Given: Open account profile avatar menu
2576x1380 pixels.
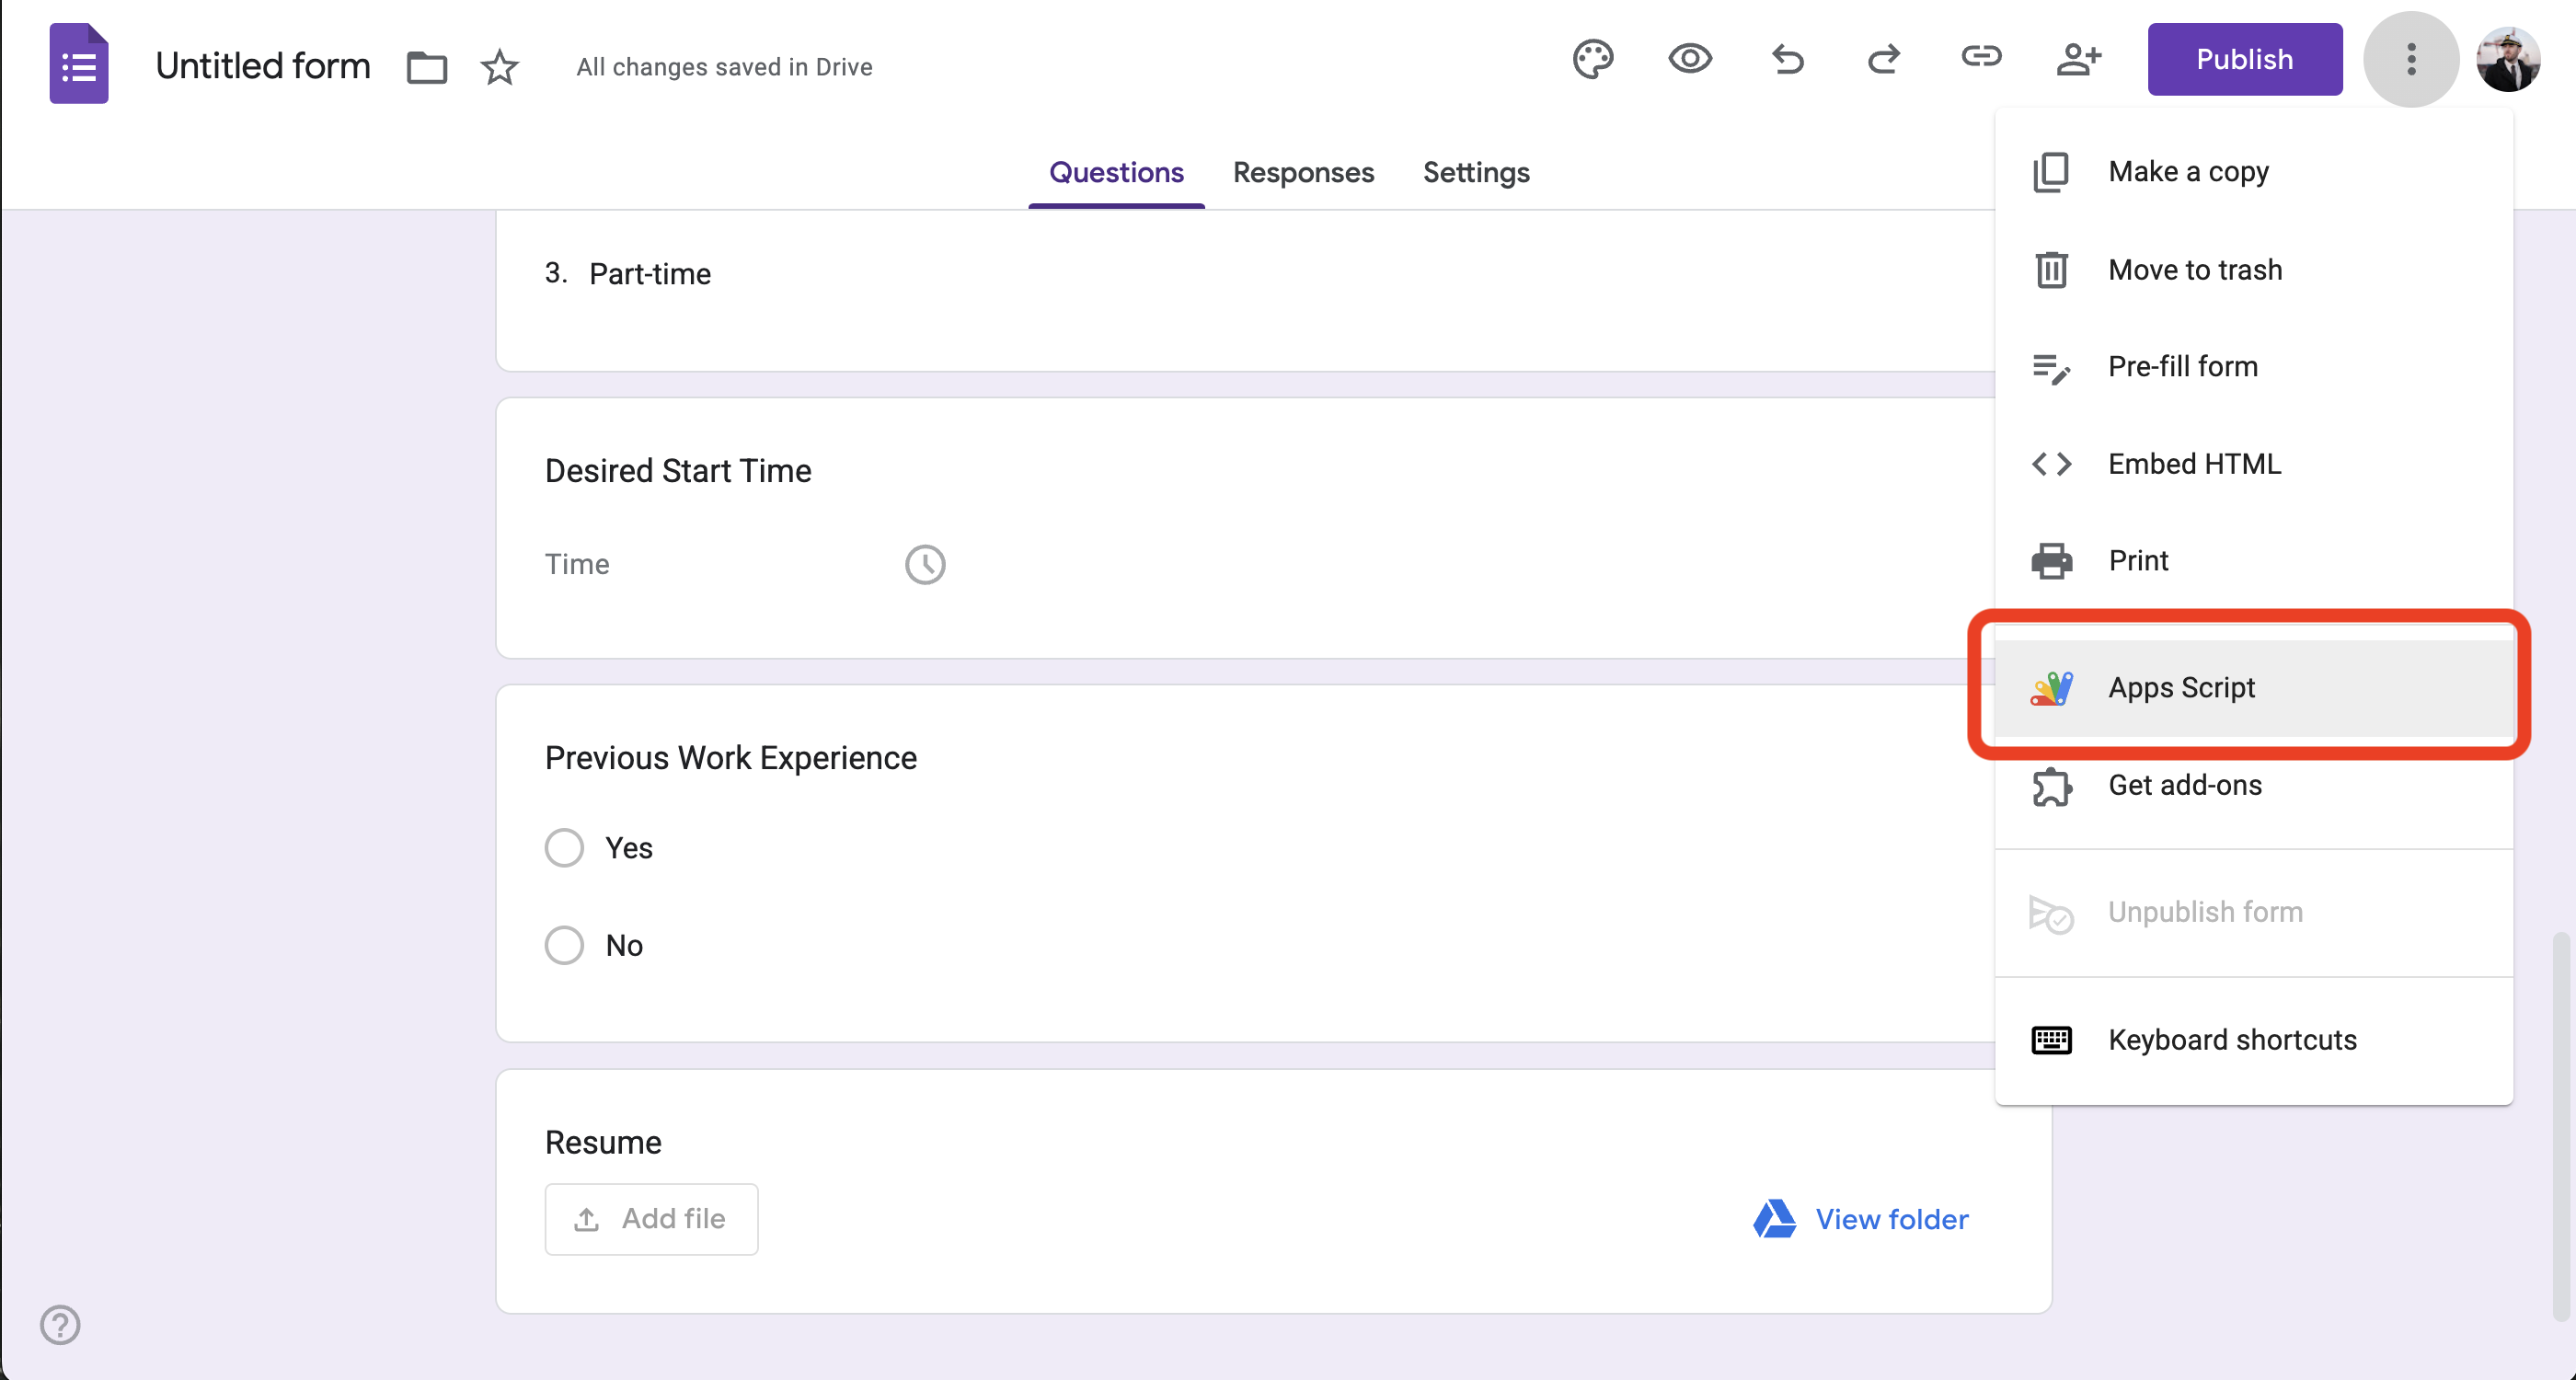Looking at the screenshot, I should point(2507,59).
